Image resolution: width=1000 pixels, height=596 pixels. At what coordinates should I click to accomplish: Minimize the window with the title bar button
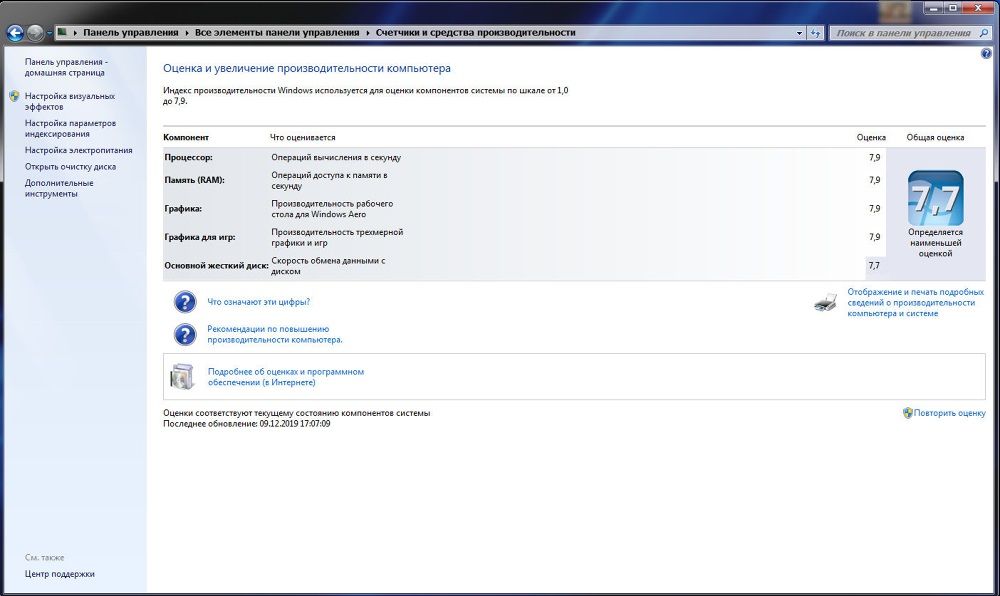934,8
